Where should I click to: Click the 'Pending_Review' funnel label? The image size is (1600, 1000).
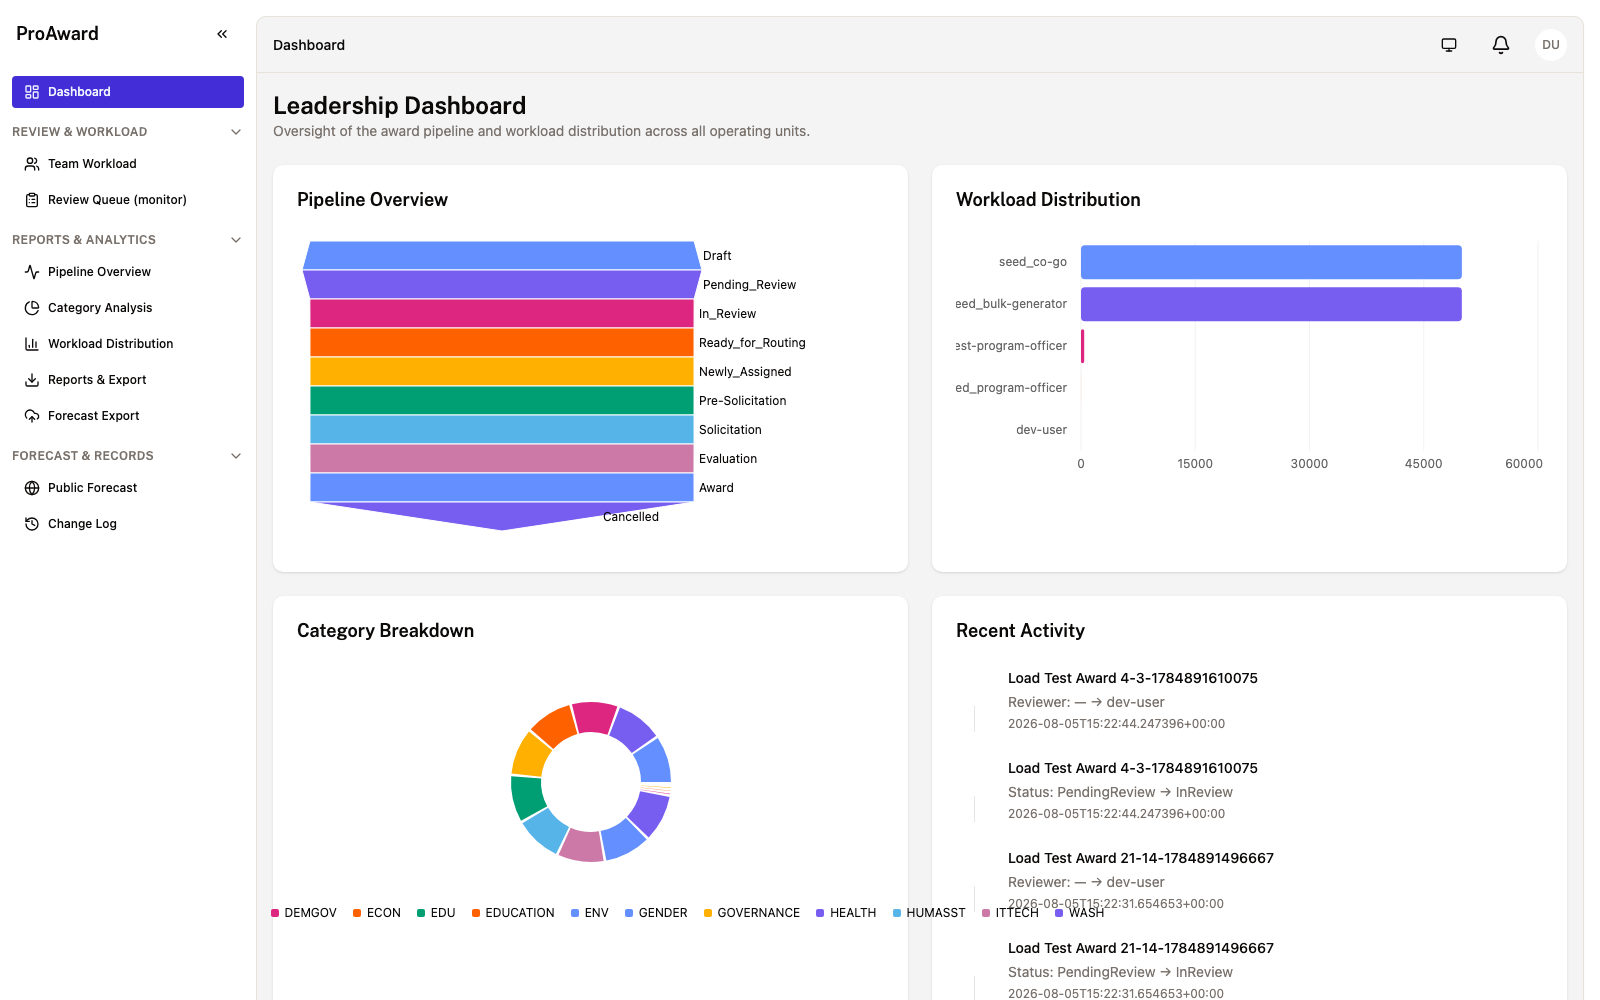[x=749, y=285]
